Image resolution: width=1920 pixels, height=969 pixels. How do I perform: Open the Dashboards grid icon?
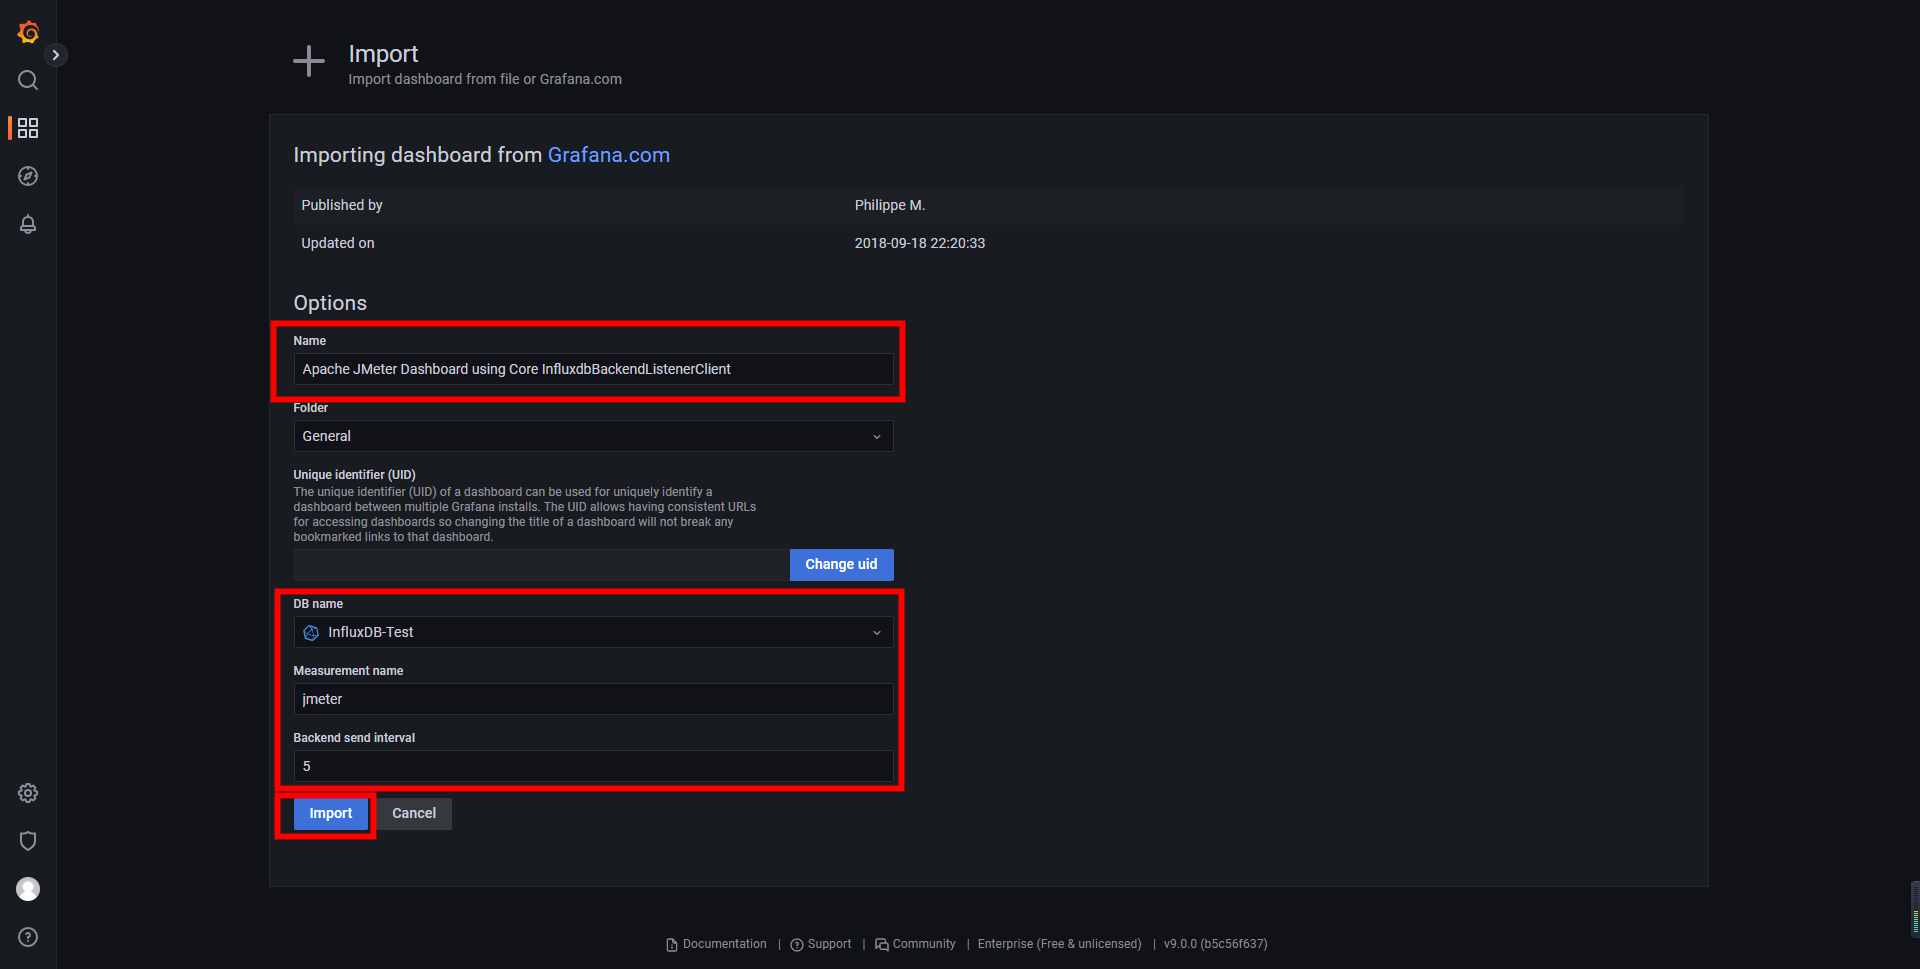click(28, 128)
